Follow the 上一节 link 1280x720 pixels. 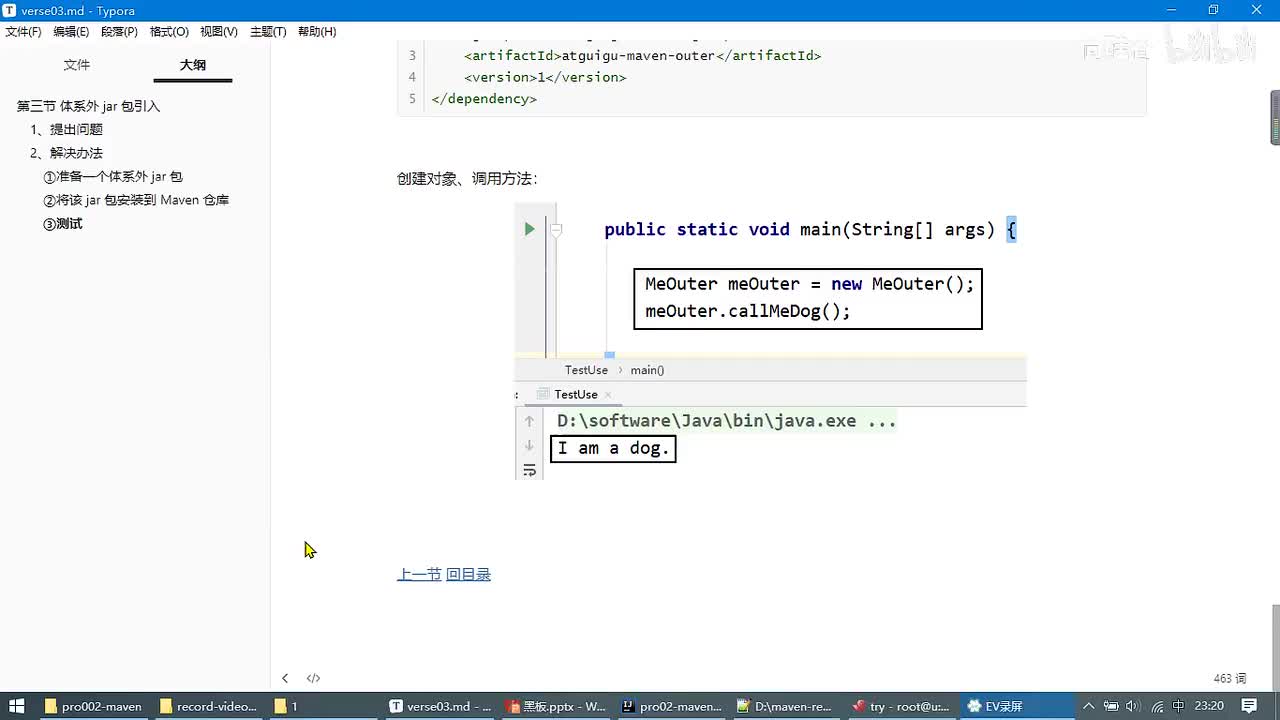[419, 574]
